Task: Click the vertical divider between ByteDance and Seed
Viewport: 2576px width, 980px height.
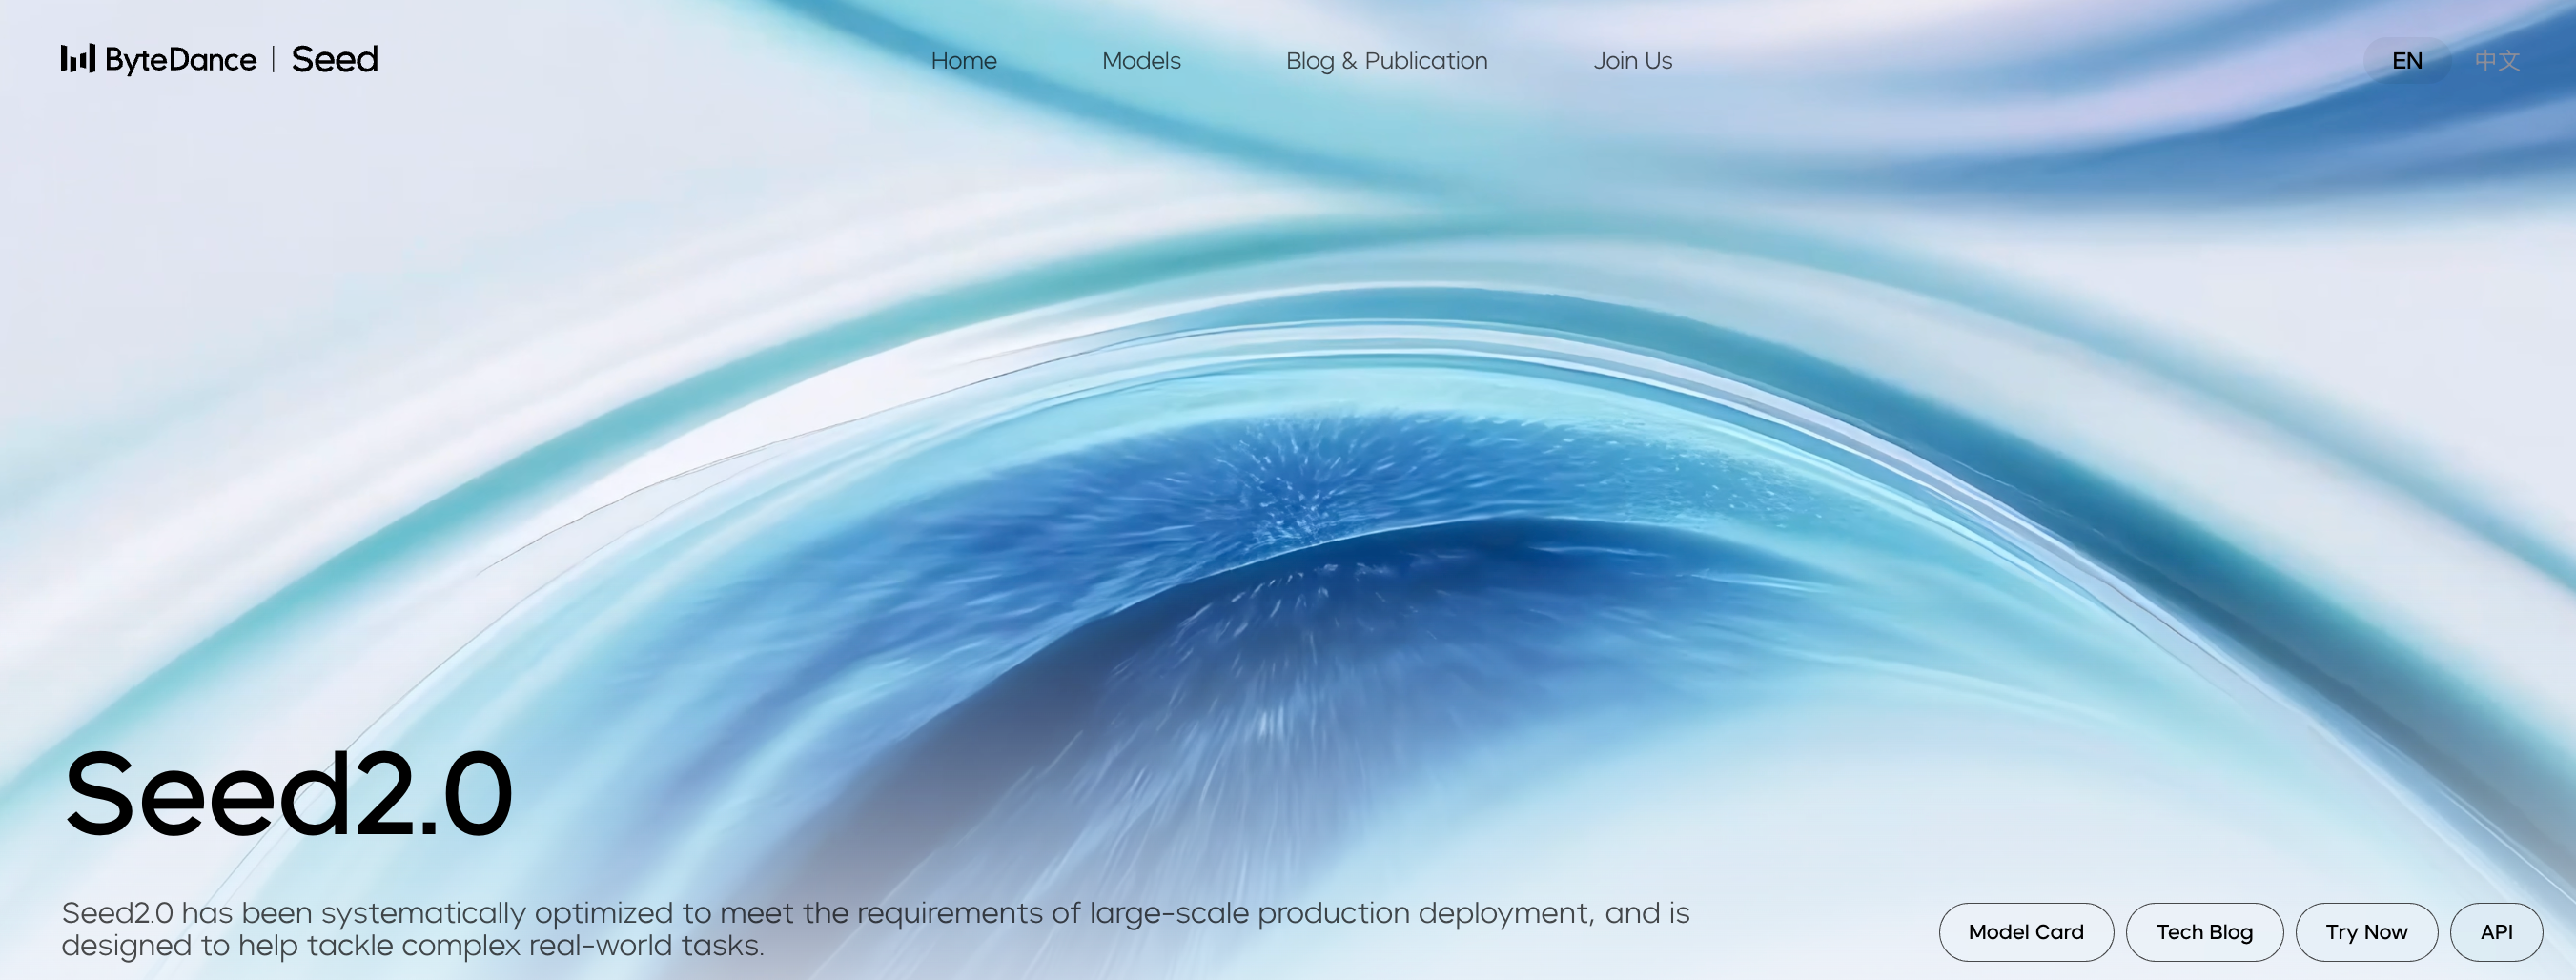Action: (273, 60)
